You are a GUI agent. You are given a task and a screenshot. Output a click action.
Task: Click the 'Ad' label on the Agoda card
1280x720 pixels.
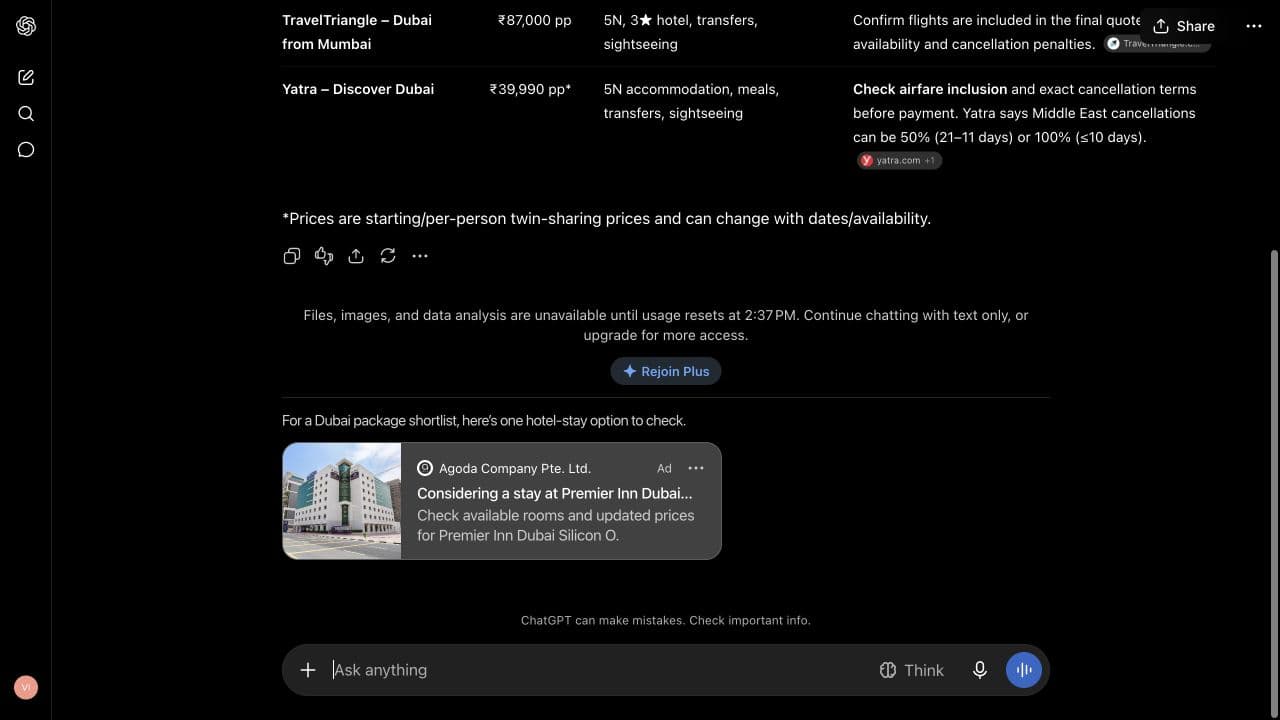[664, 468]
